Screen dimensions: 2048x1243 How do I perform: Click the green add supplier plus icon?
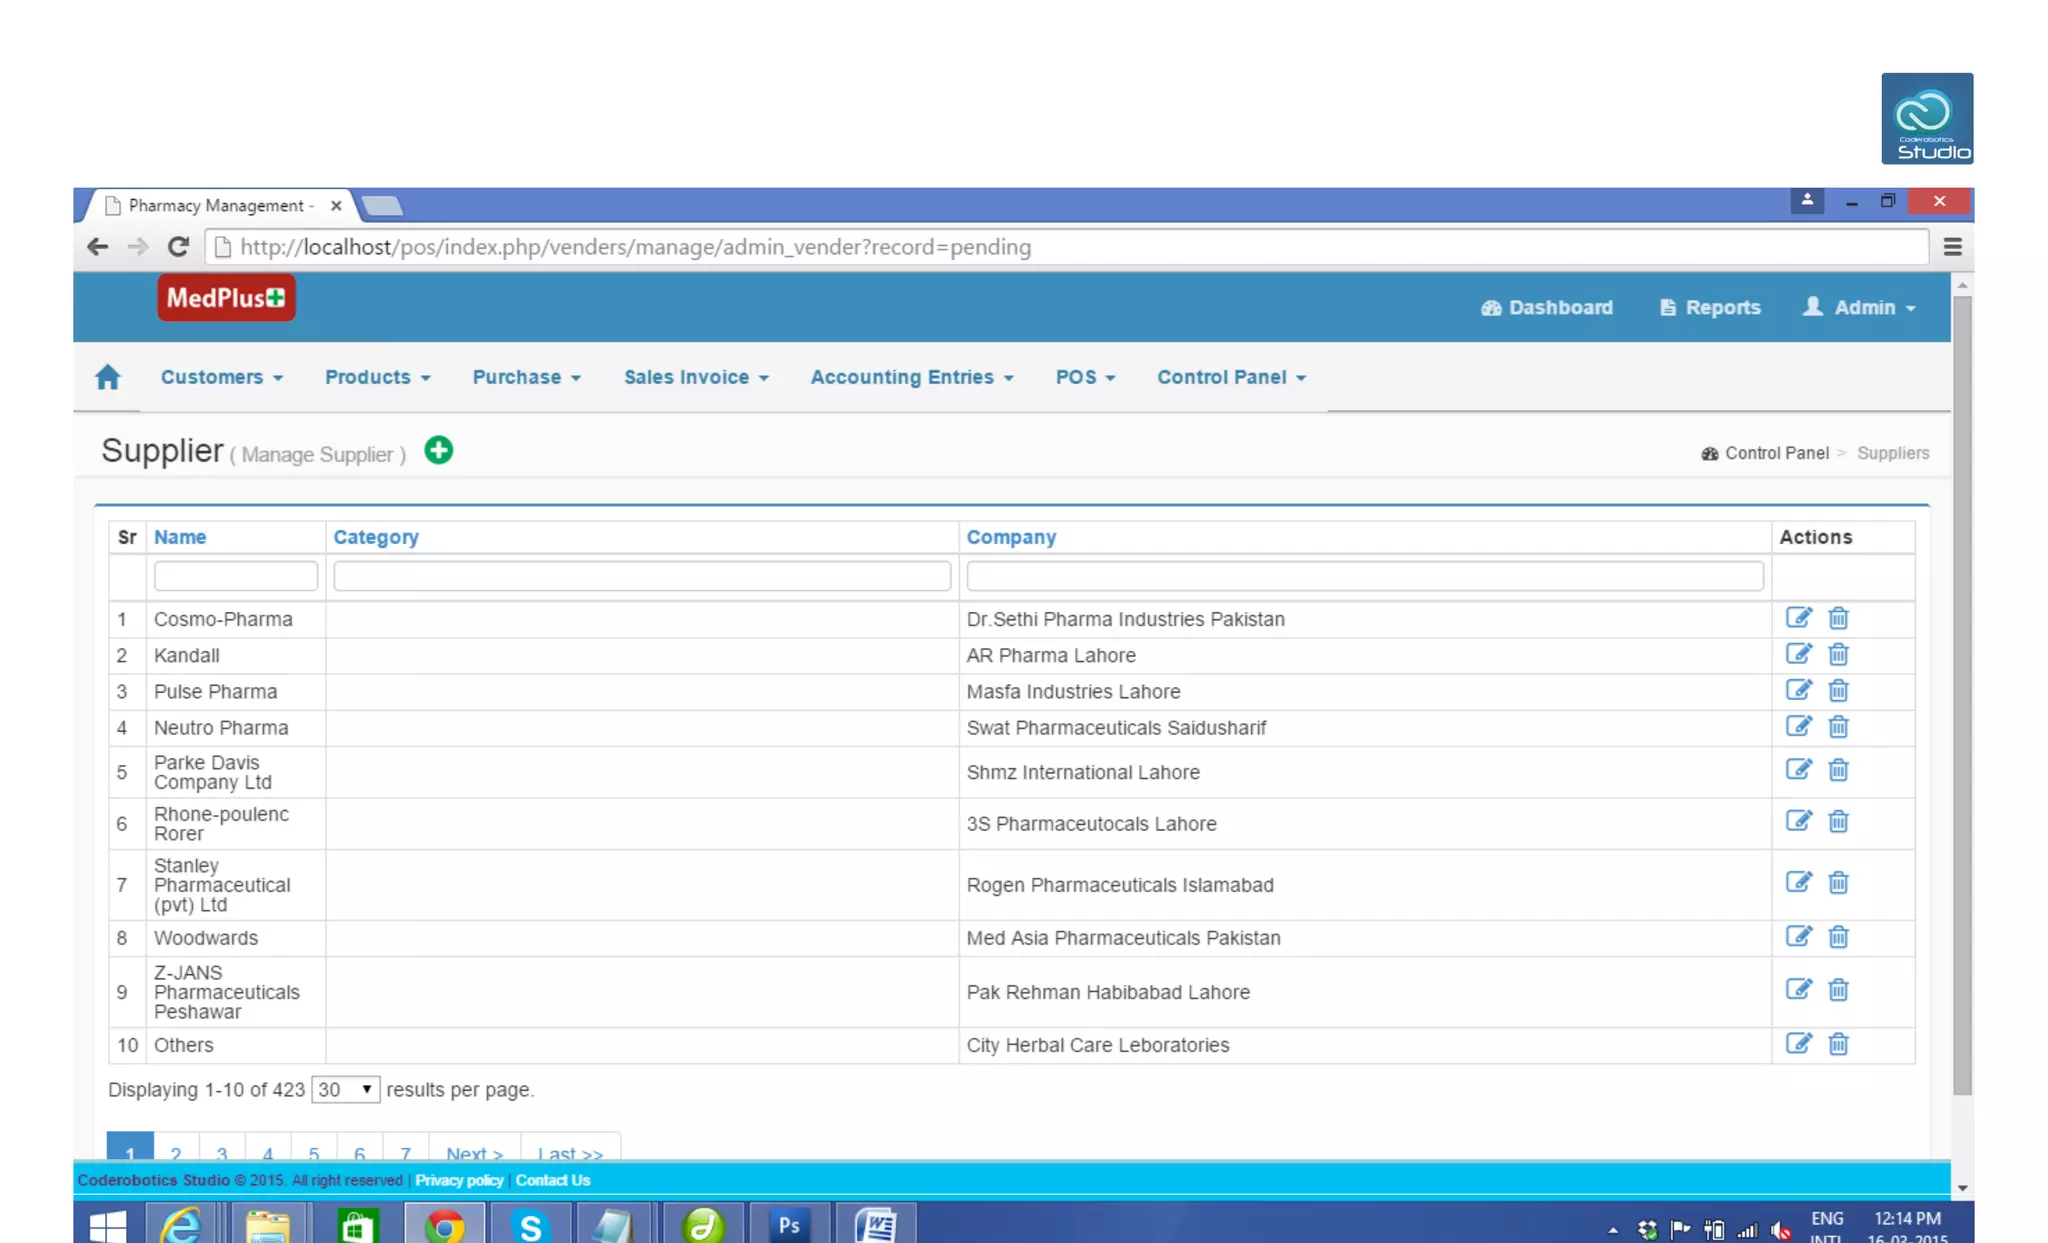[438, 451]
